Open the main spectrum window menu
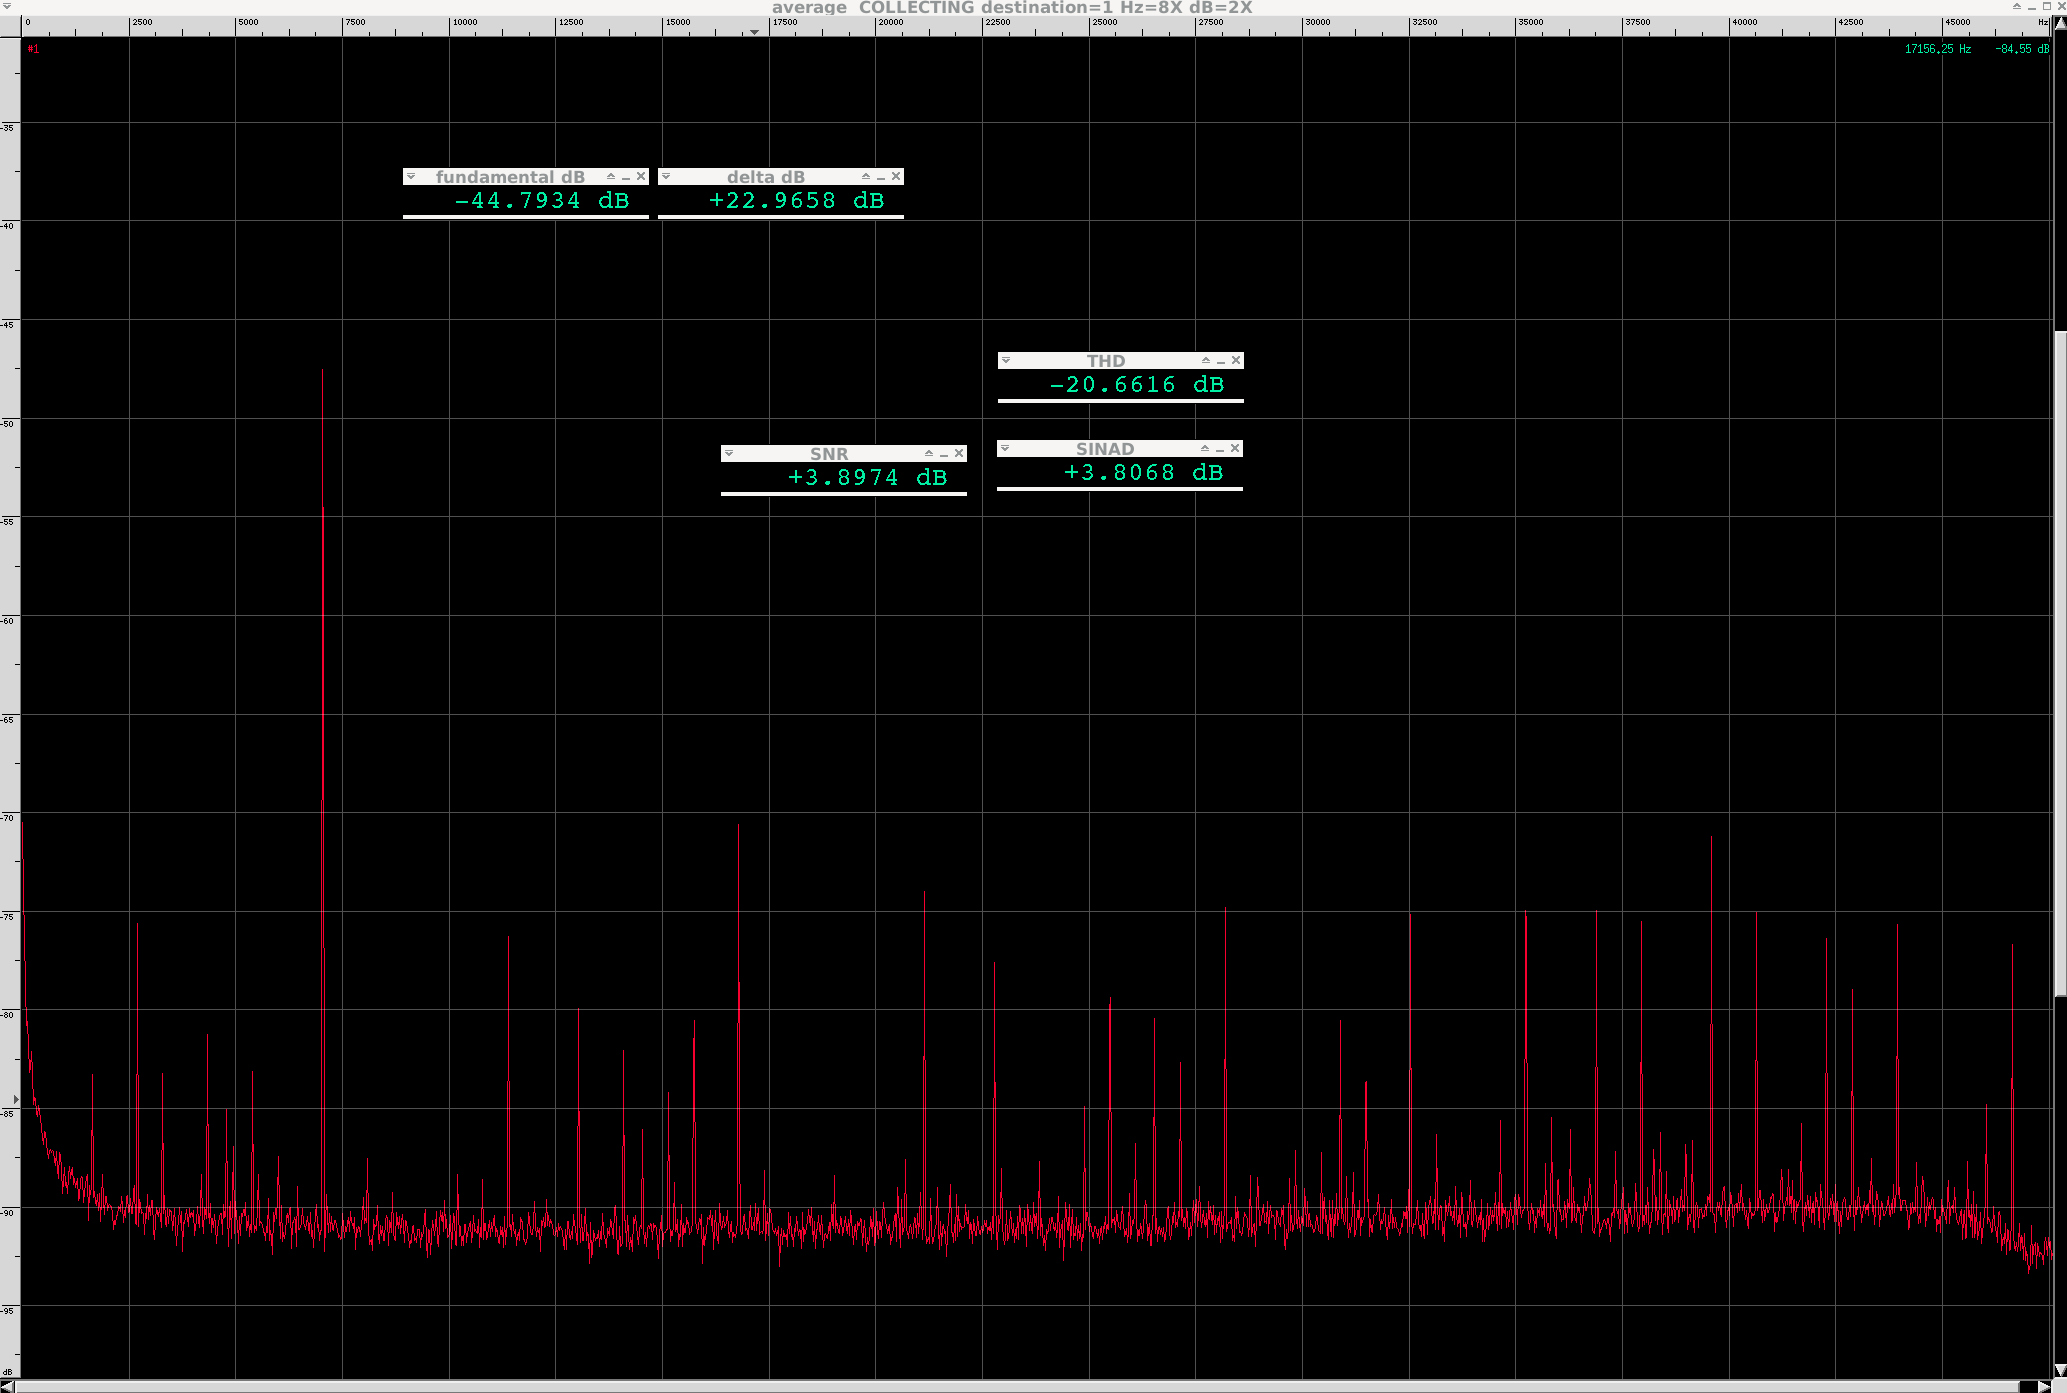Viewport: 2067px width, 1393px height. point(7,7)
